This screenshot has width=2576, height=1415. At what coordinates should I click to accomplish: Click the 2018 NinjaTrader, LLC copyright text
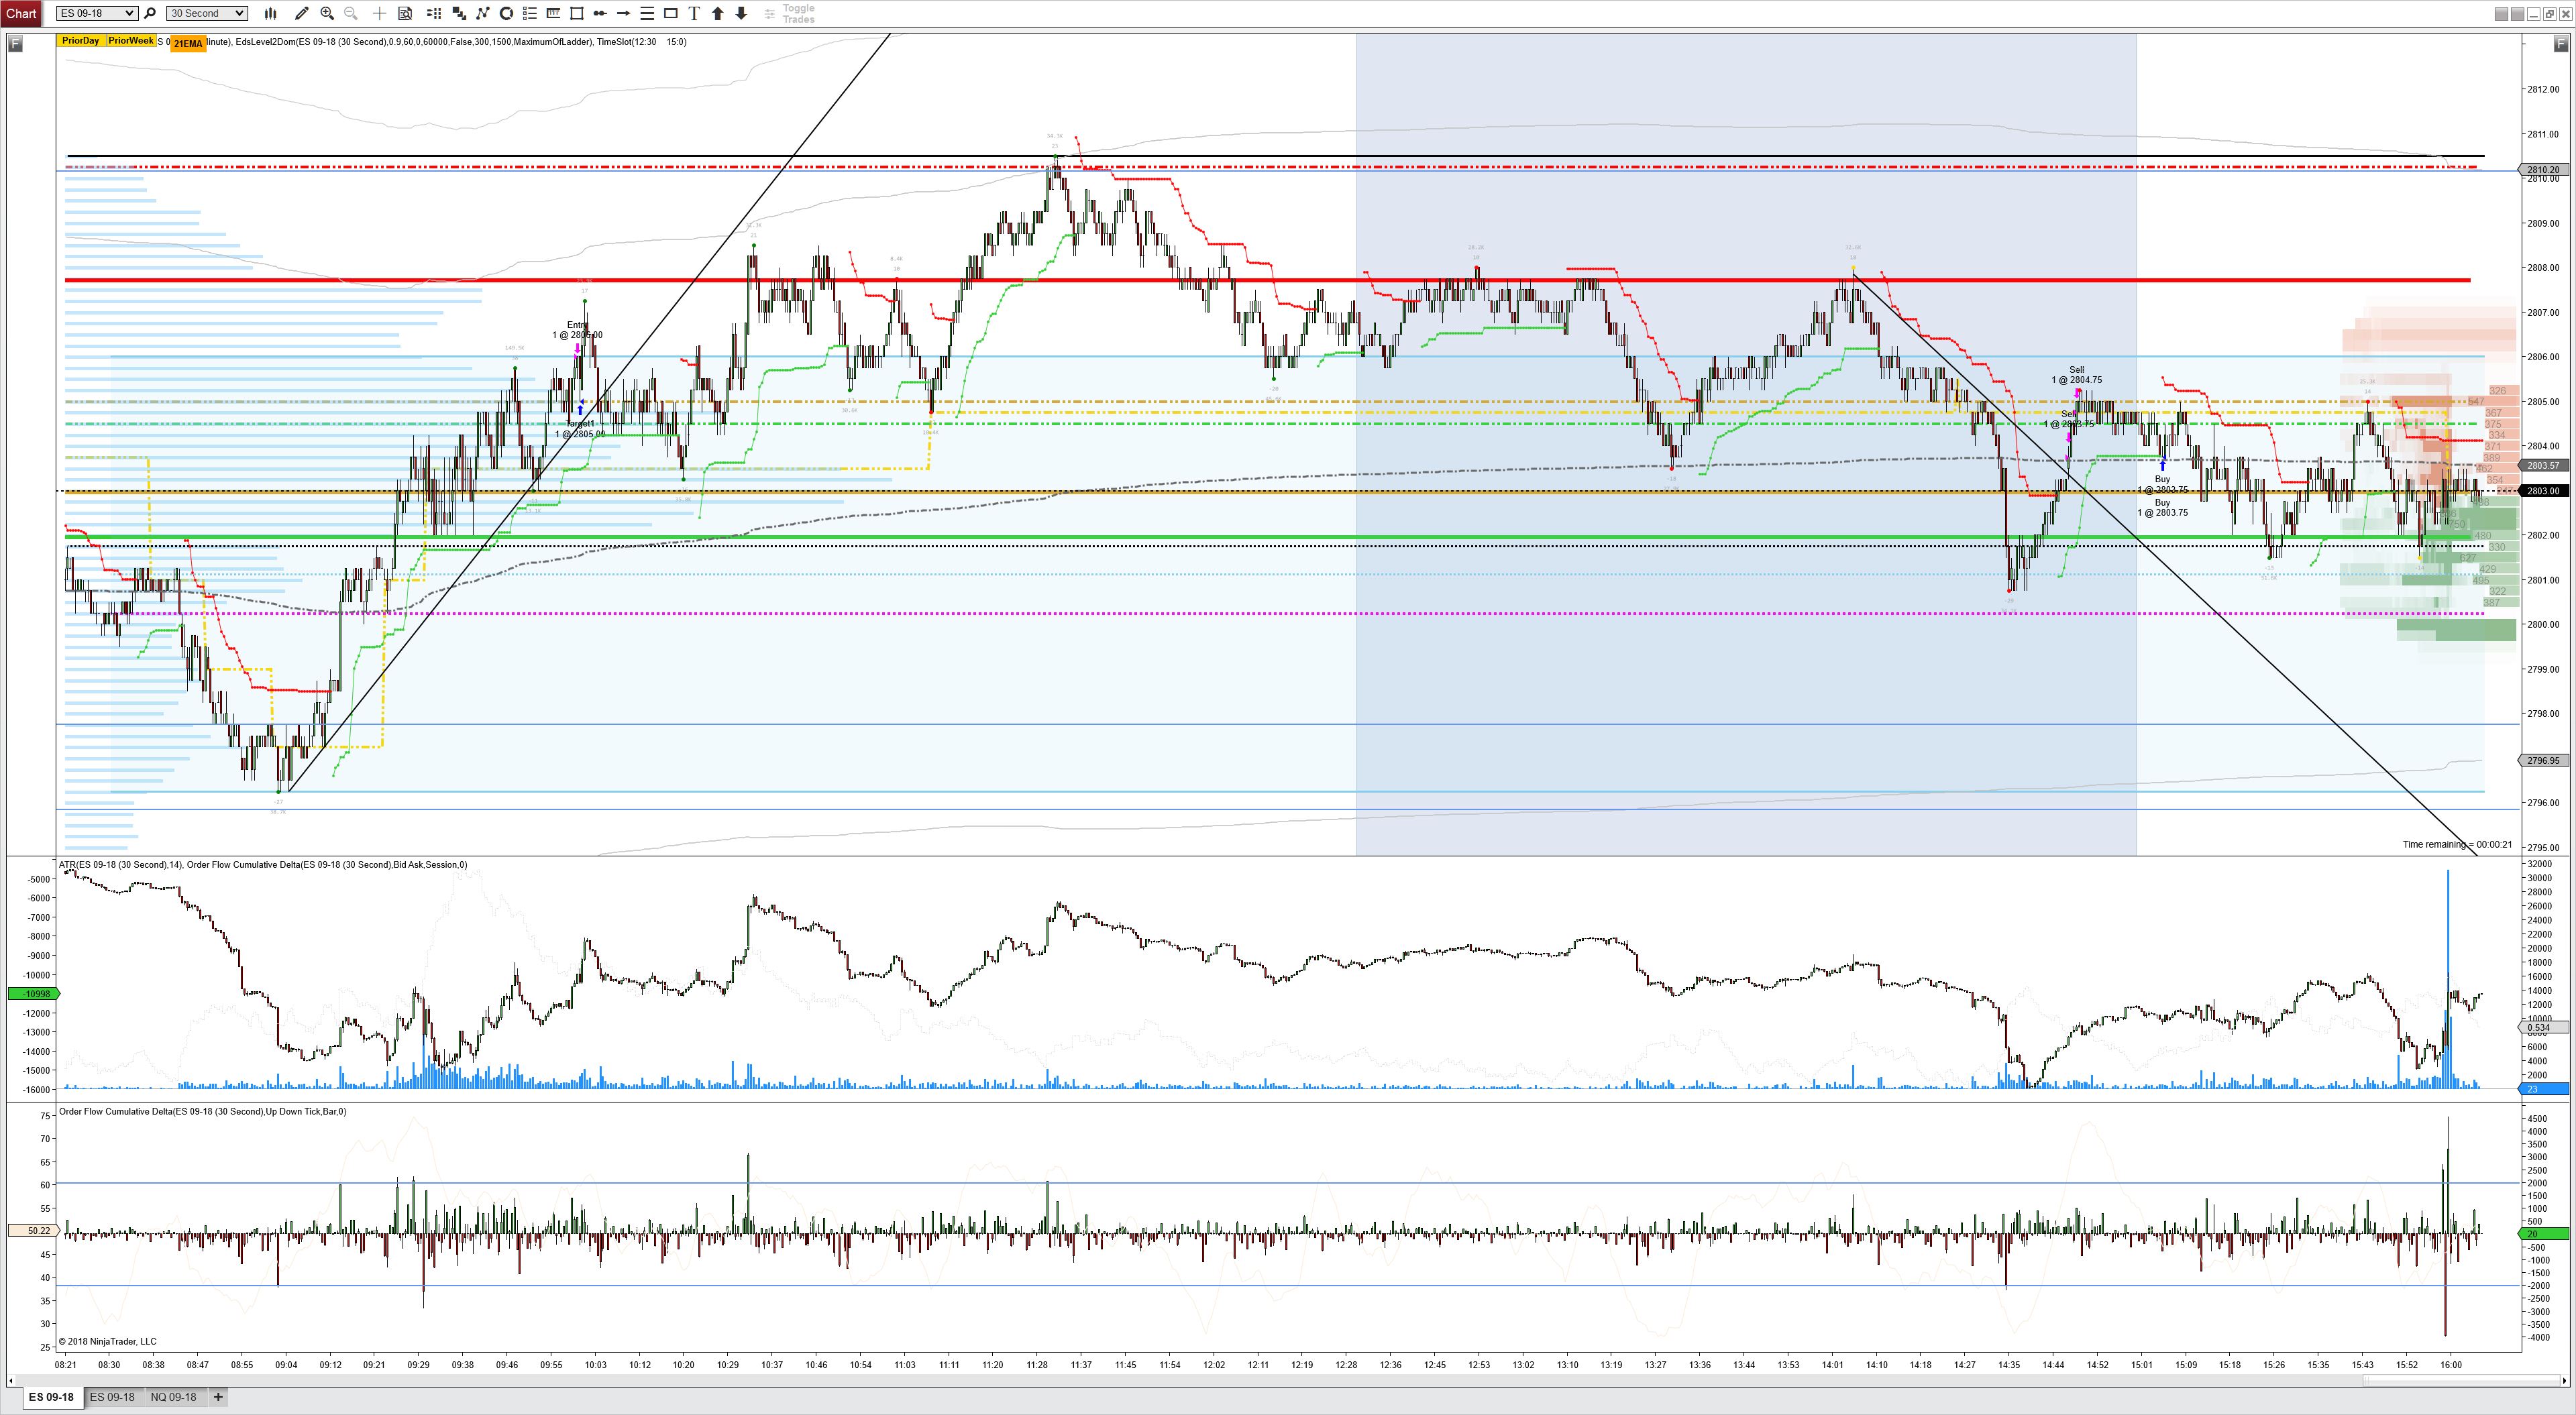coord(107,1342)
